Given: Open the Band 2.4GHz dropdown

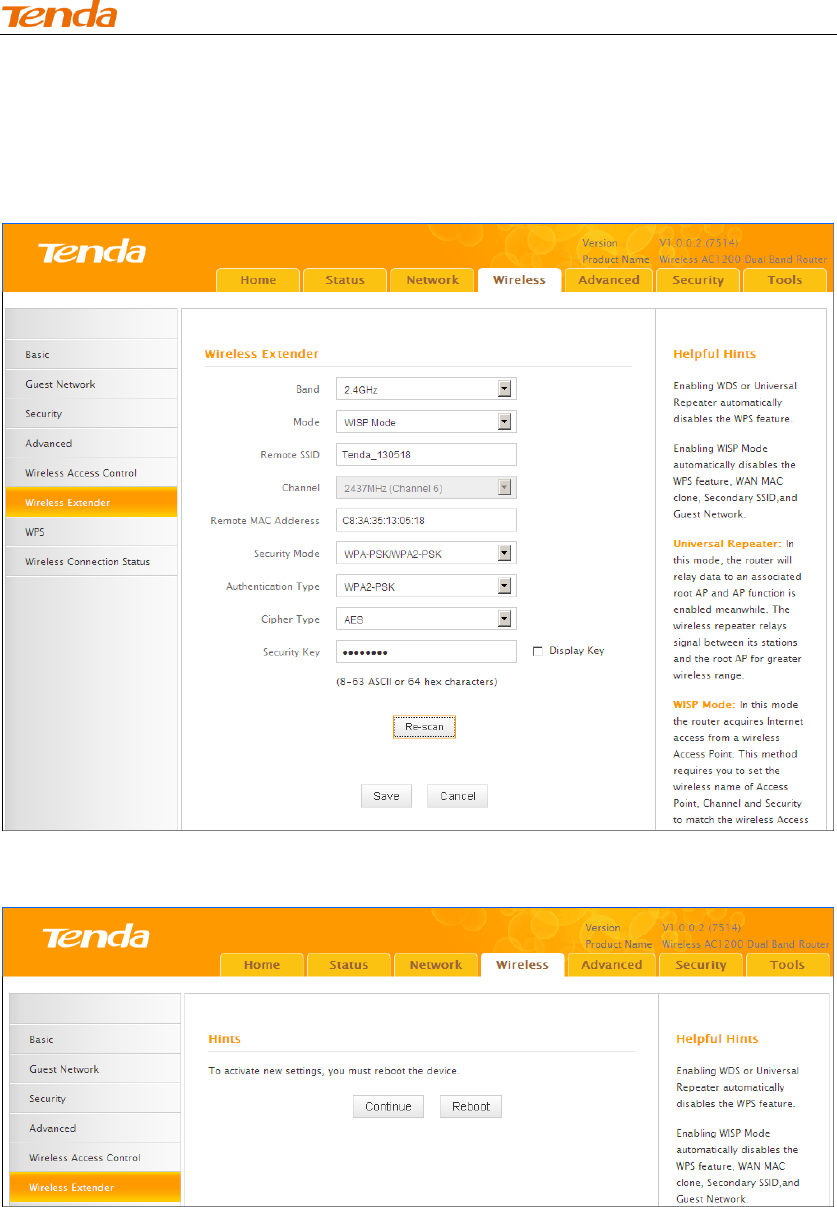Looking at the screenshot, I should coord(425,389).
